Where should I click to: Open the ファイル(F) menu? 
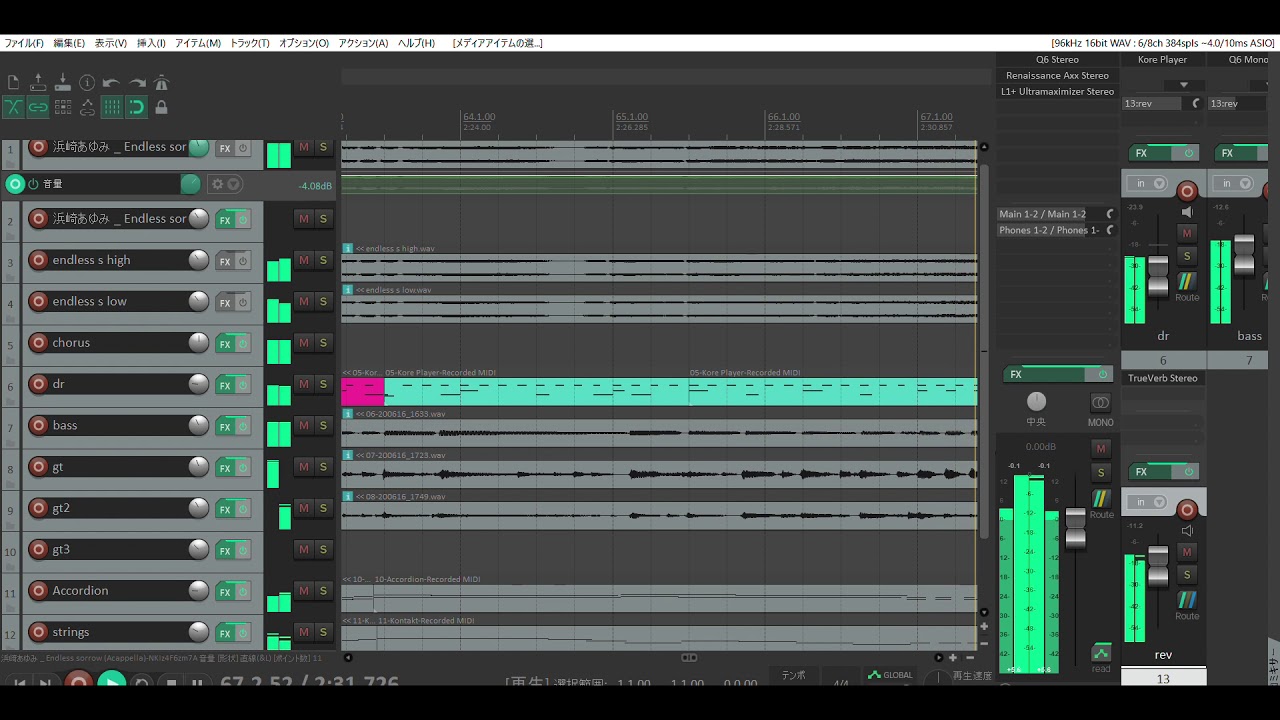pos(23,43)
